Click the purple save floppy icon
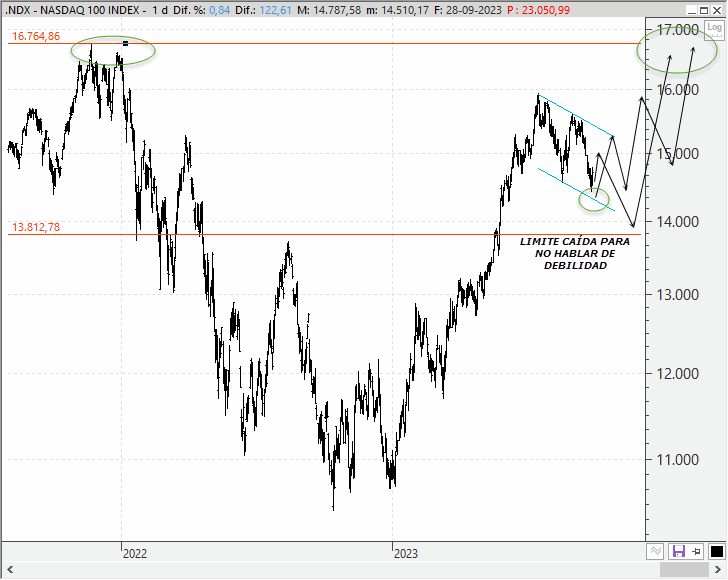The height and width of the screenshot is (580, 728). point(679,551)
